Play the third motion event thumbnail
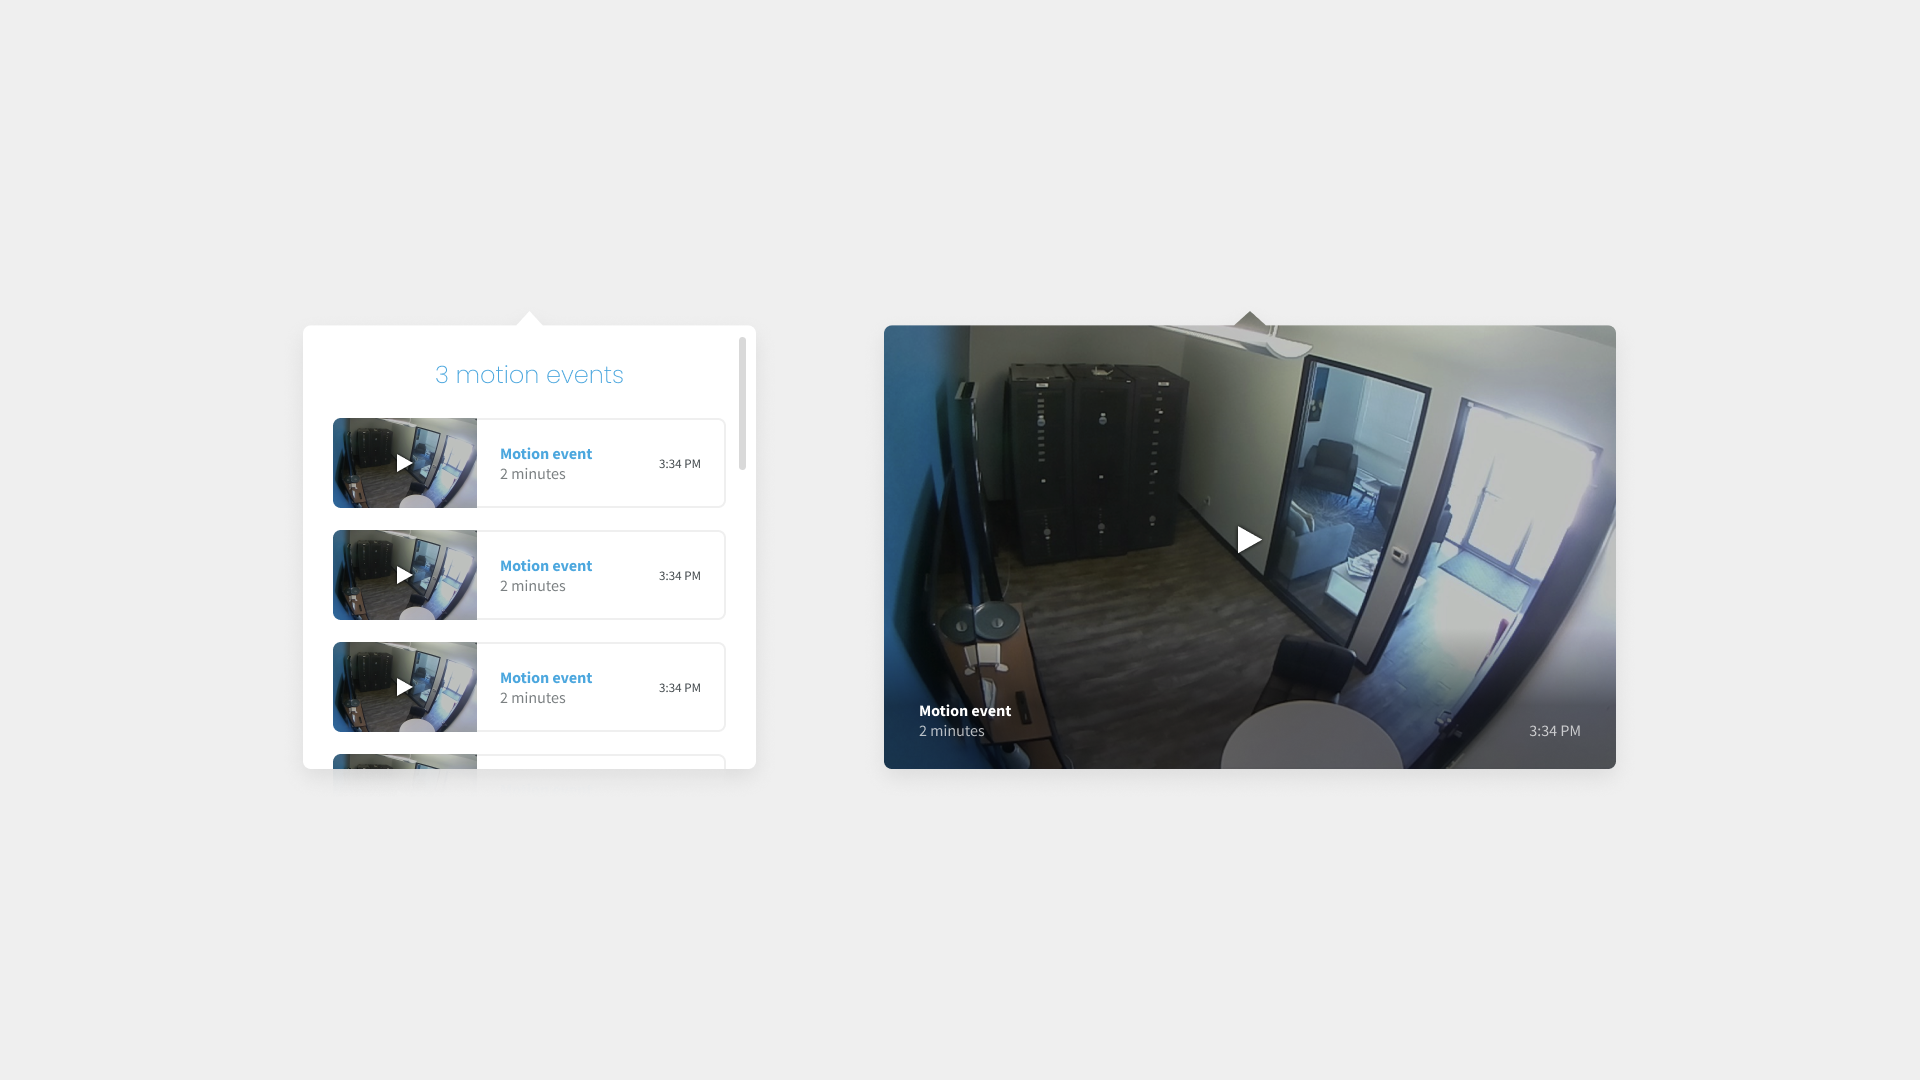 404,687
